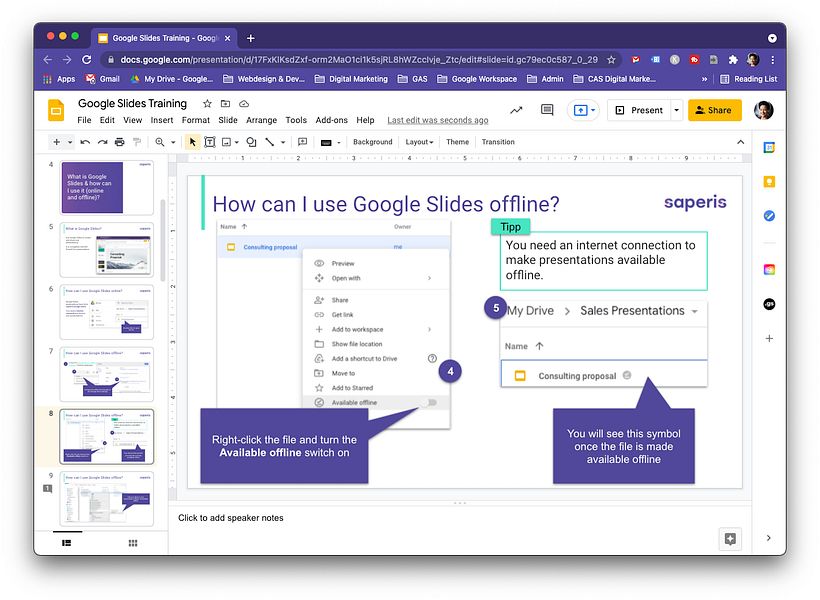This screenshot has height=600, width=820.
Task: Add a comment from the toolbar
Action: [x=302, y=142]
